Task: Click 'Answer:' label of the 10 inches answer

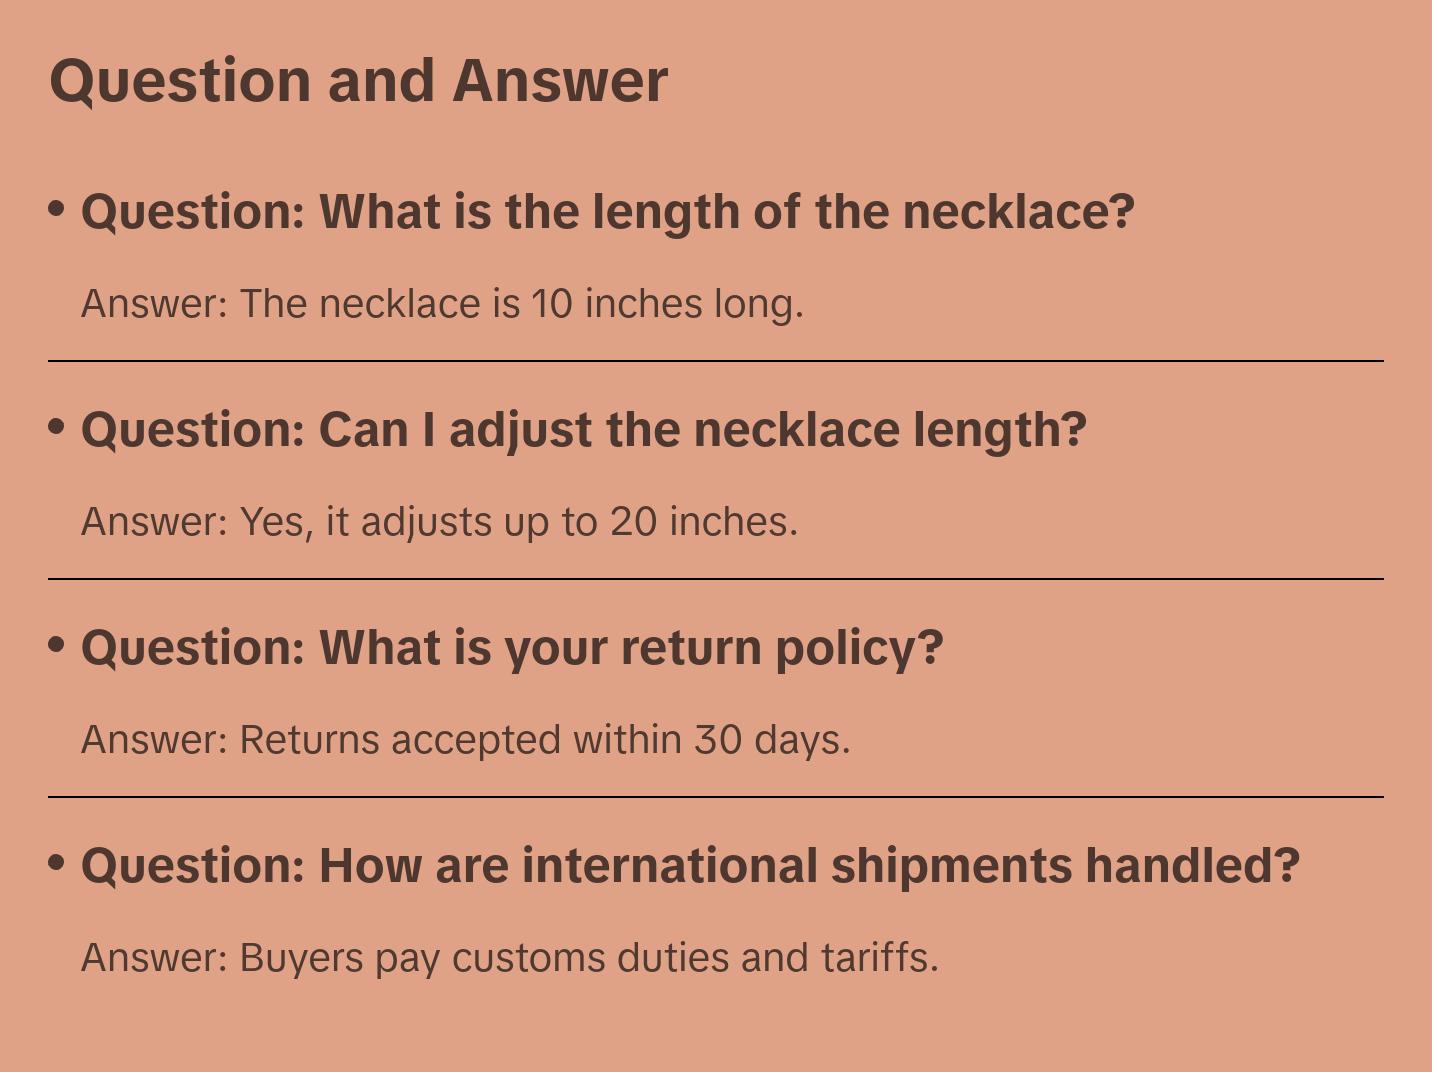Action: coord(155,304)
